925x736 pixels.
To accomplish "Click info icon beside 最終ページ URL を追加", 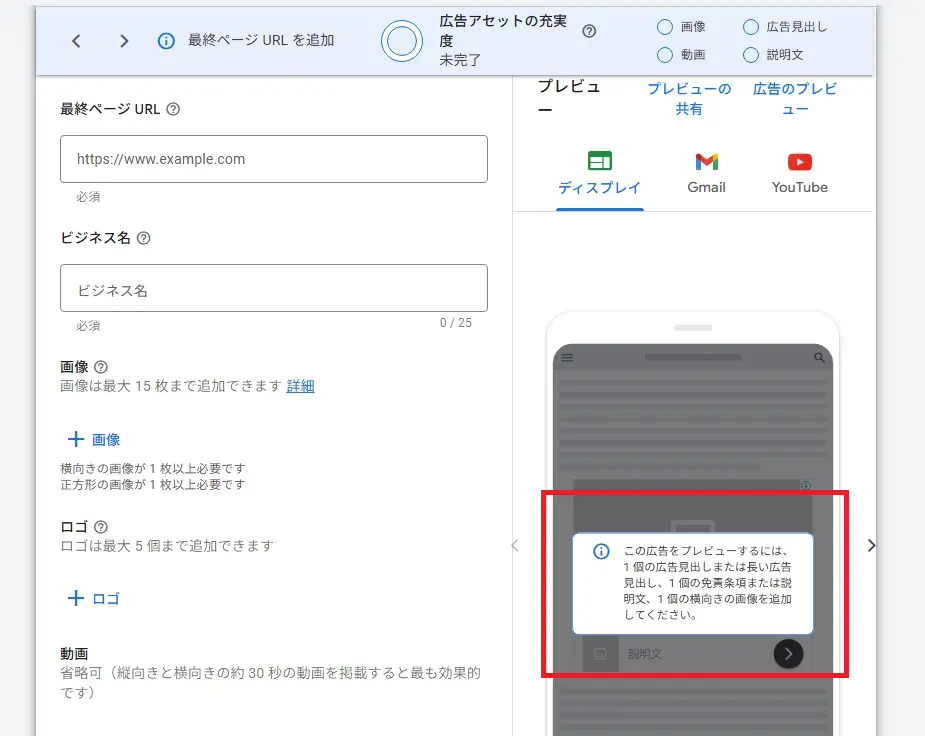I will 166,41.
